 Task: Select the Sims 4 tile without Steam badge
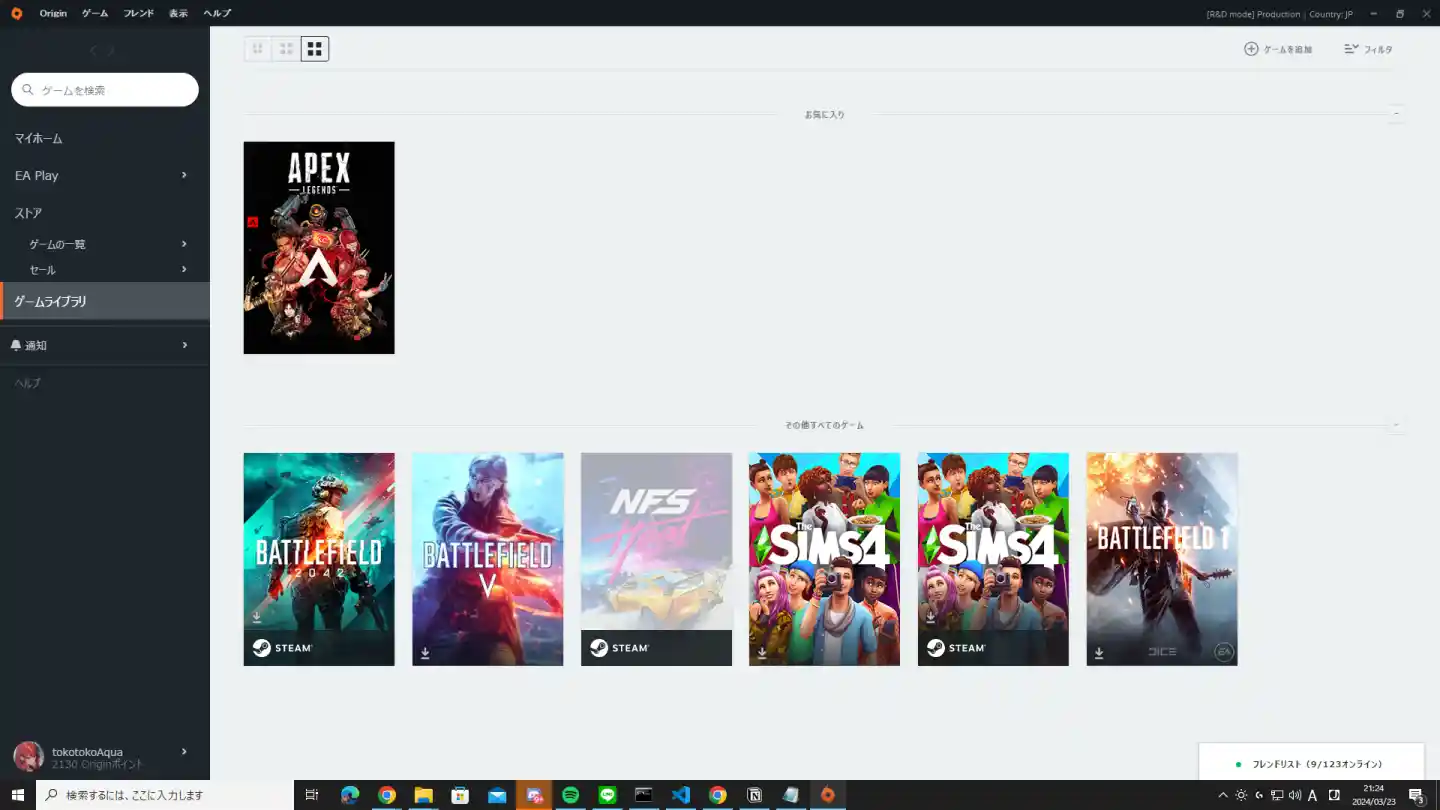pos(824,559)
